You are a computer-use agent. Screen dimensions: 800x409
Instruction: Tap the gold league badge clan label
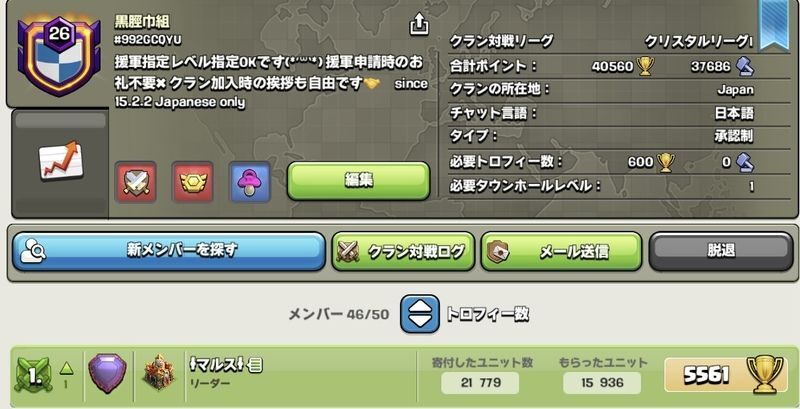192,182
